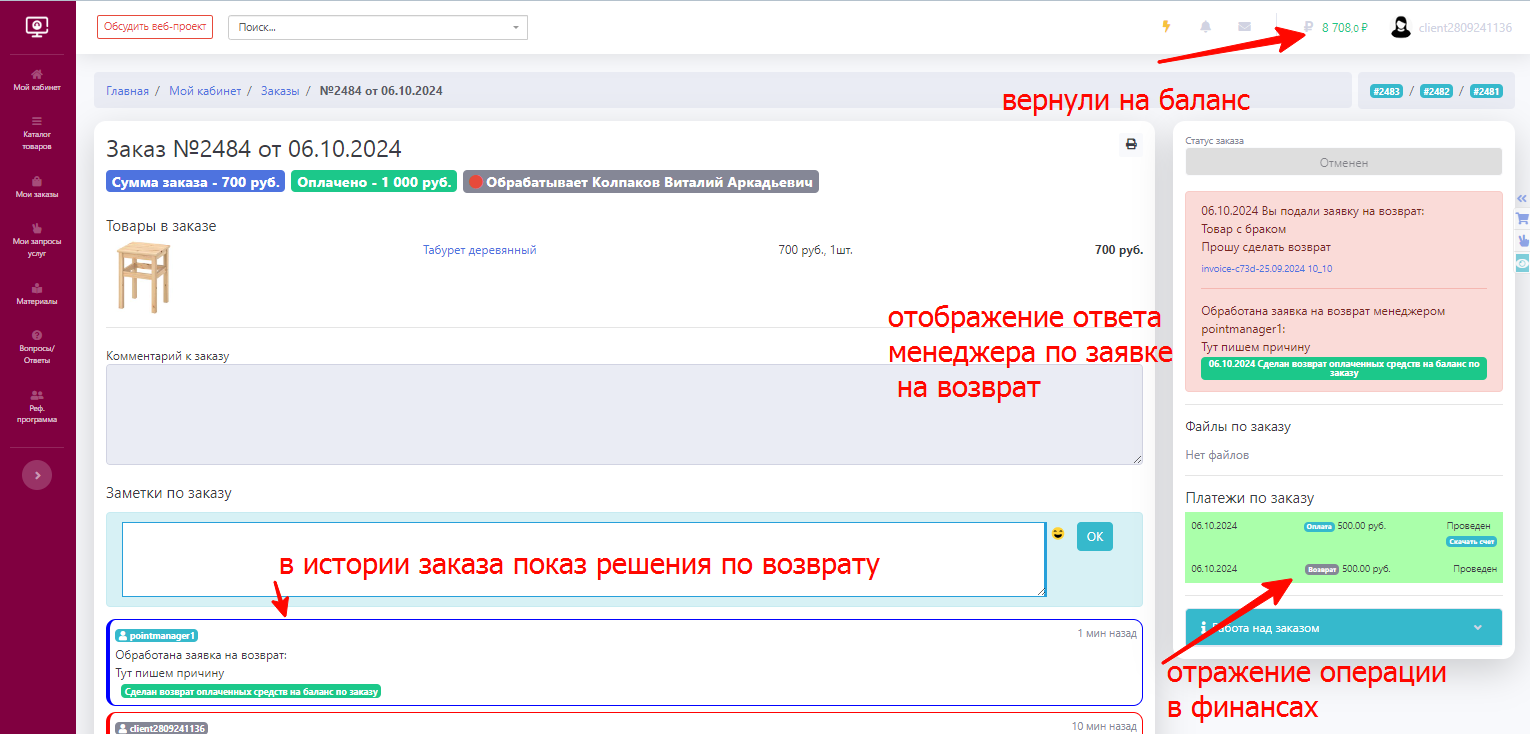Click the order #2483 badge
Viewport: 1530px width, 734px height.
(x=1386, y=91)
